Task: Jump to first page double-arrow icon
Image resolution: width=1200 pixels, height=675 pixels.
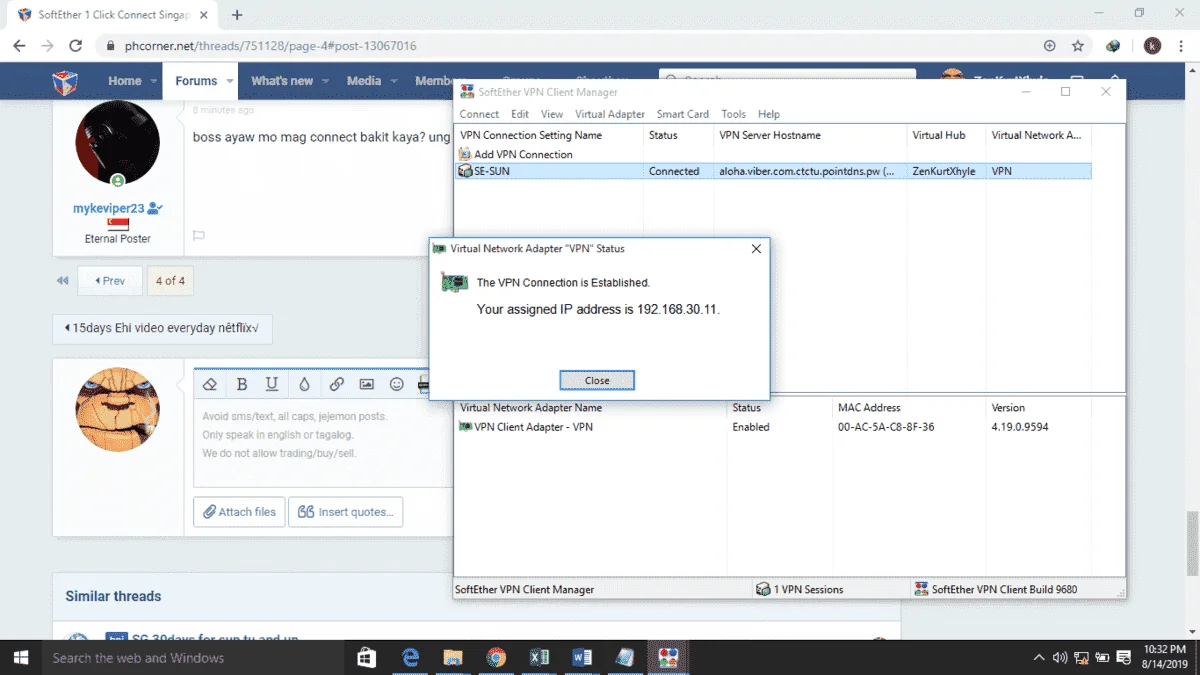Action: click(63, 281)
